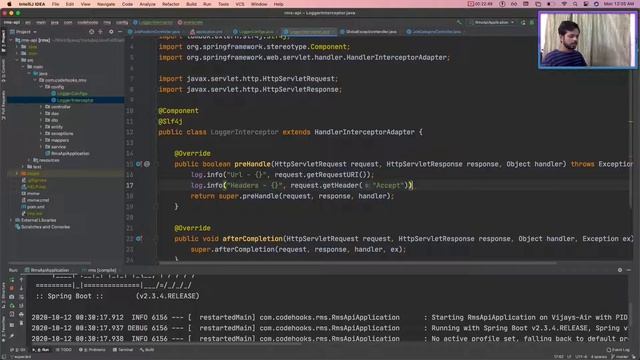
Task: Expand the mappers package
Action: [x=41, y=140]
